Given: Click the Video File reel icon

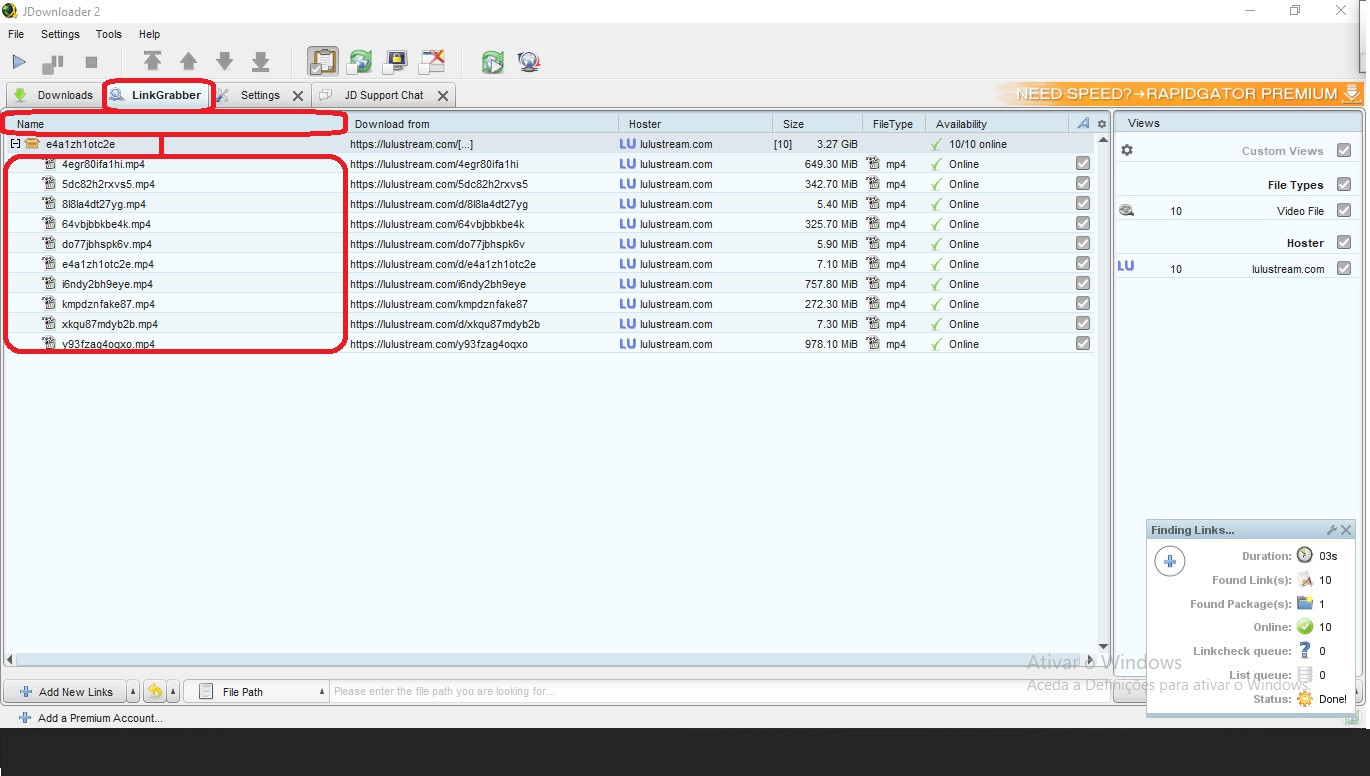Looking at the screenshot, I should 1126,211.
